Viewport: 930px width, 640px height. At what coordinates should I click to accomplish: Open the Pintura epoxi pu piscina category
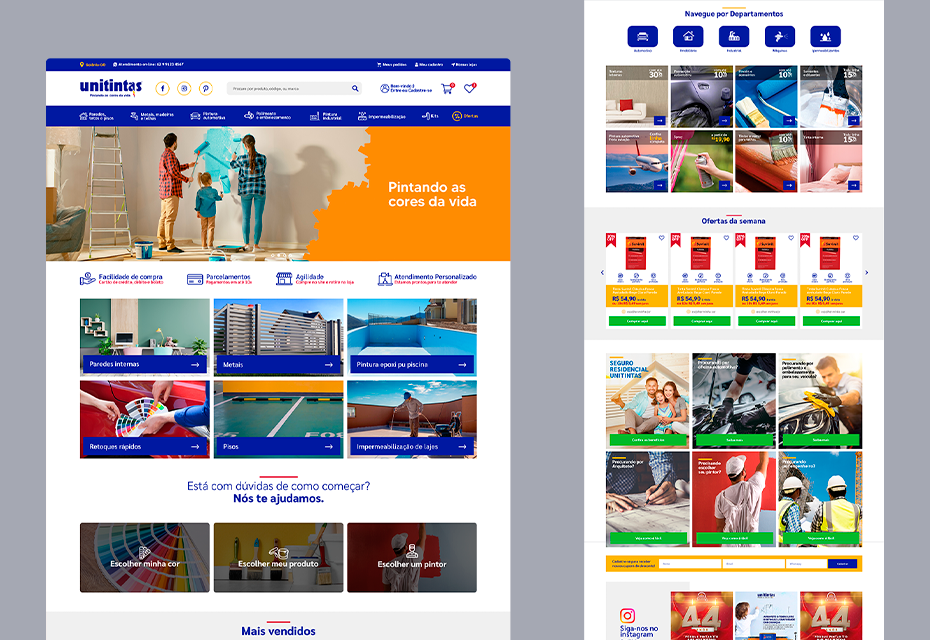click(412, 337)
